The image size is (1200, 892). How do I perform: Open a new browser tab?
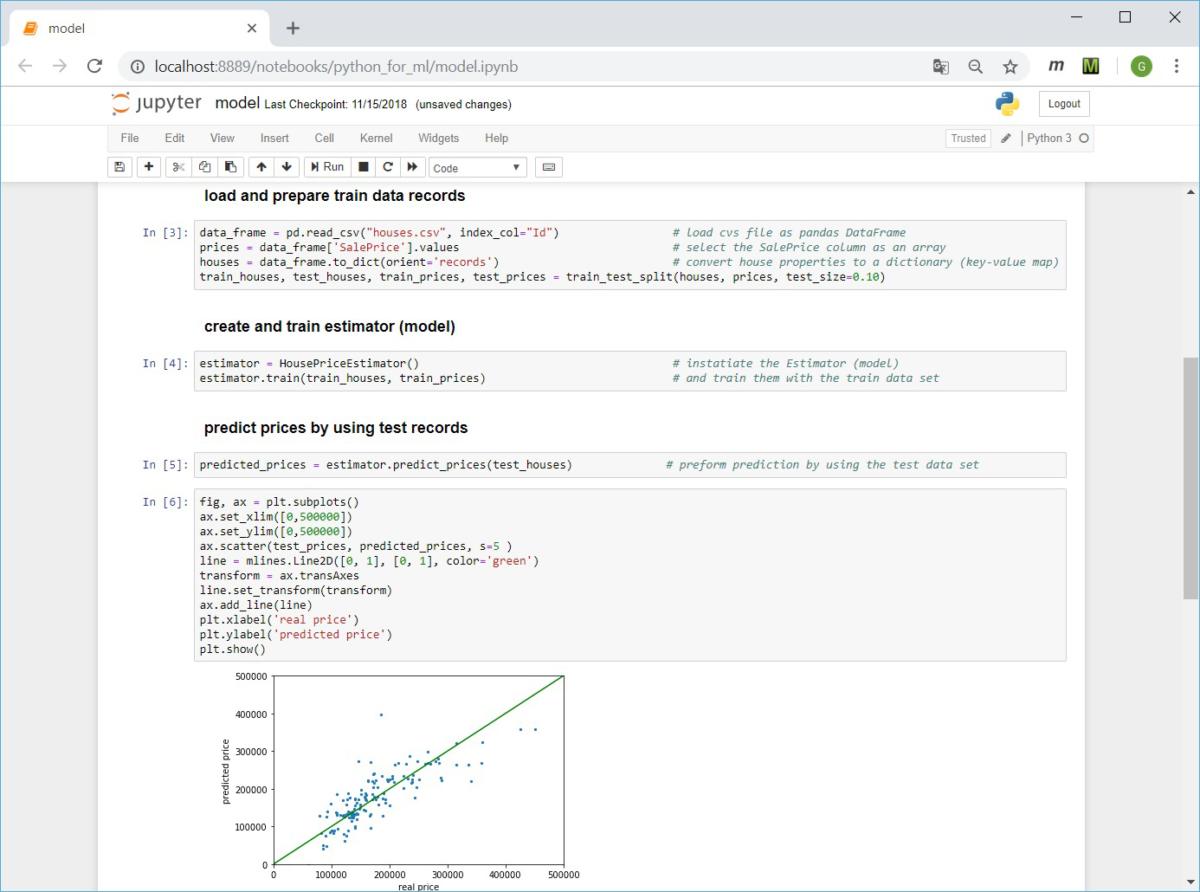292,28
